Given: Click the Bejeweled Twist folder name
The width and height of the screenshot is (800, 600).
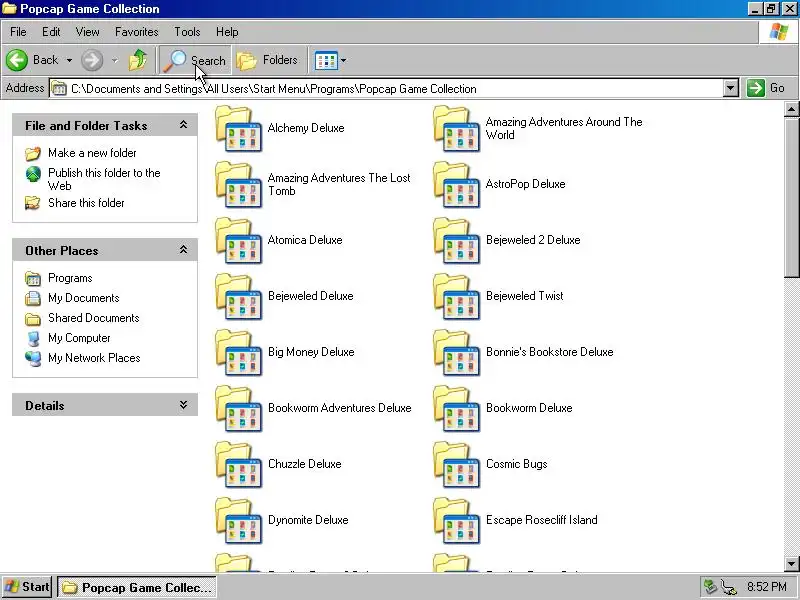Looking at the screenshot, I should tap(524, 295).
